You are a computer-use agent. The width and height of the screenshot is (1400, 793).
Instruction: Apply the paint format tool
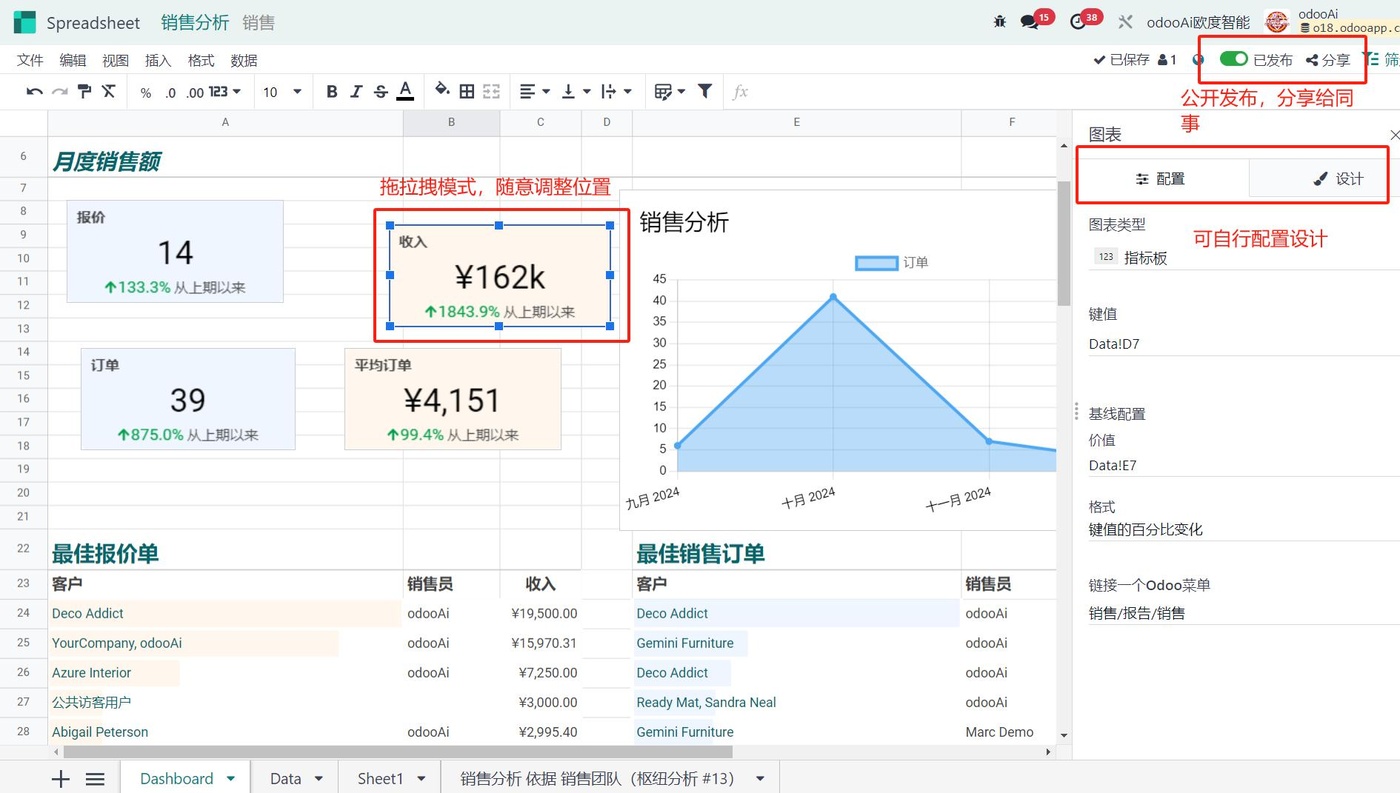[84, 92]
